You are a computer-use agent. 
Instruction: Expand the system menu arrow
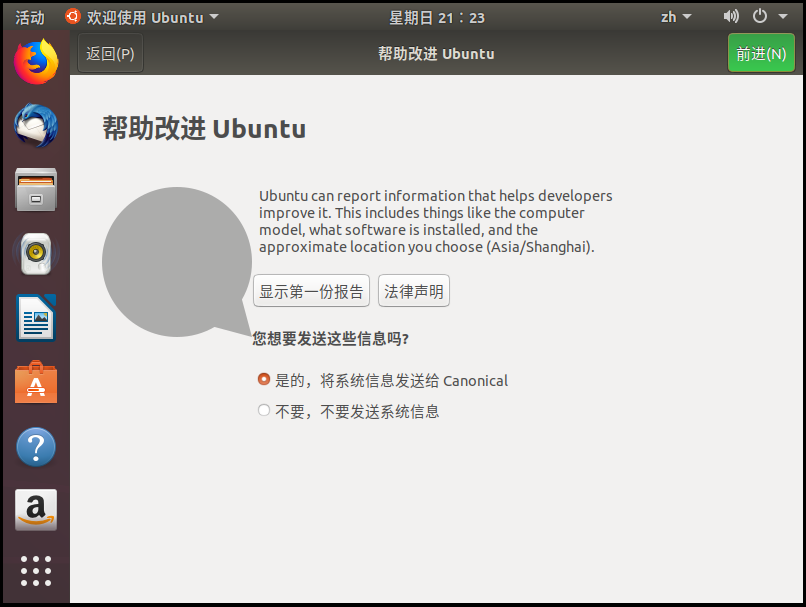(x=783, y=16)
